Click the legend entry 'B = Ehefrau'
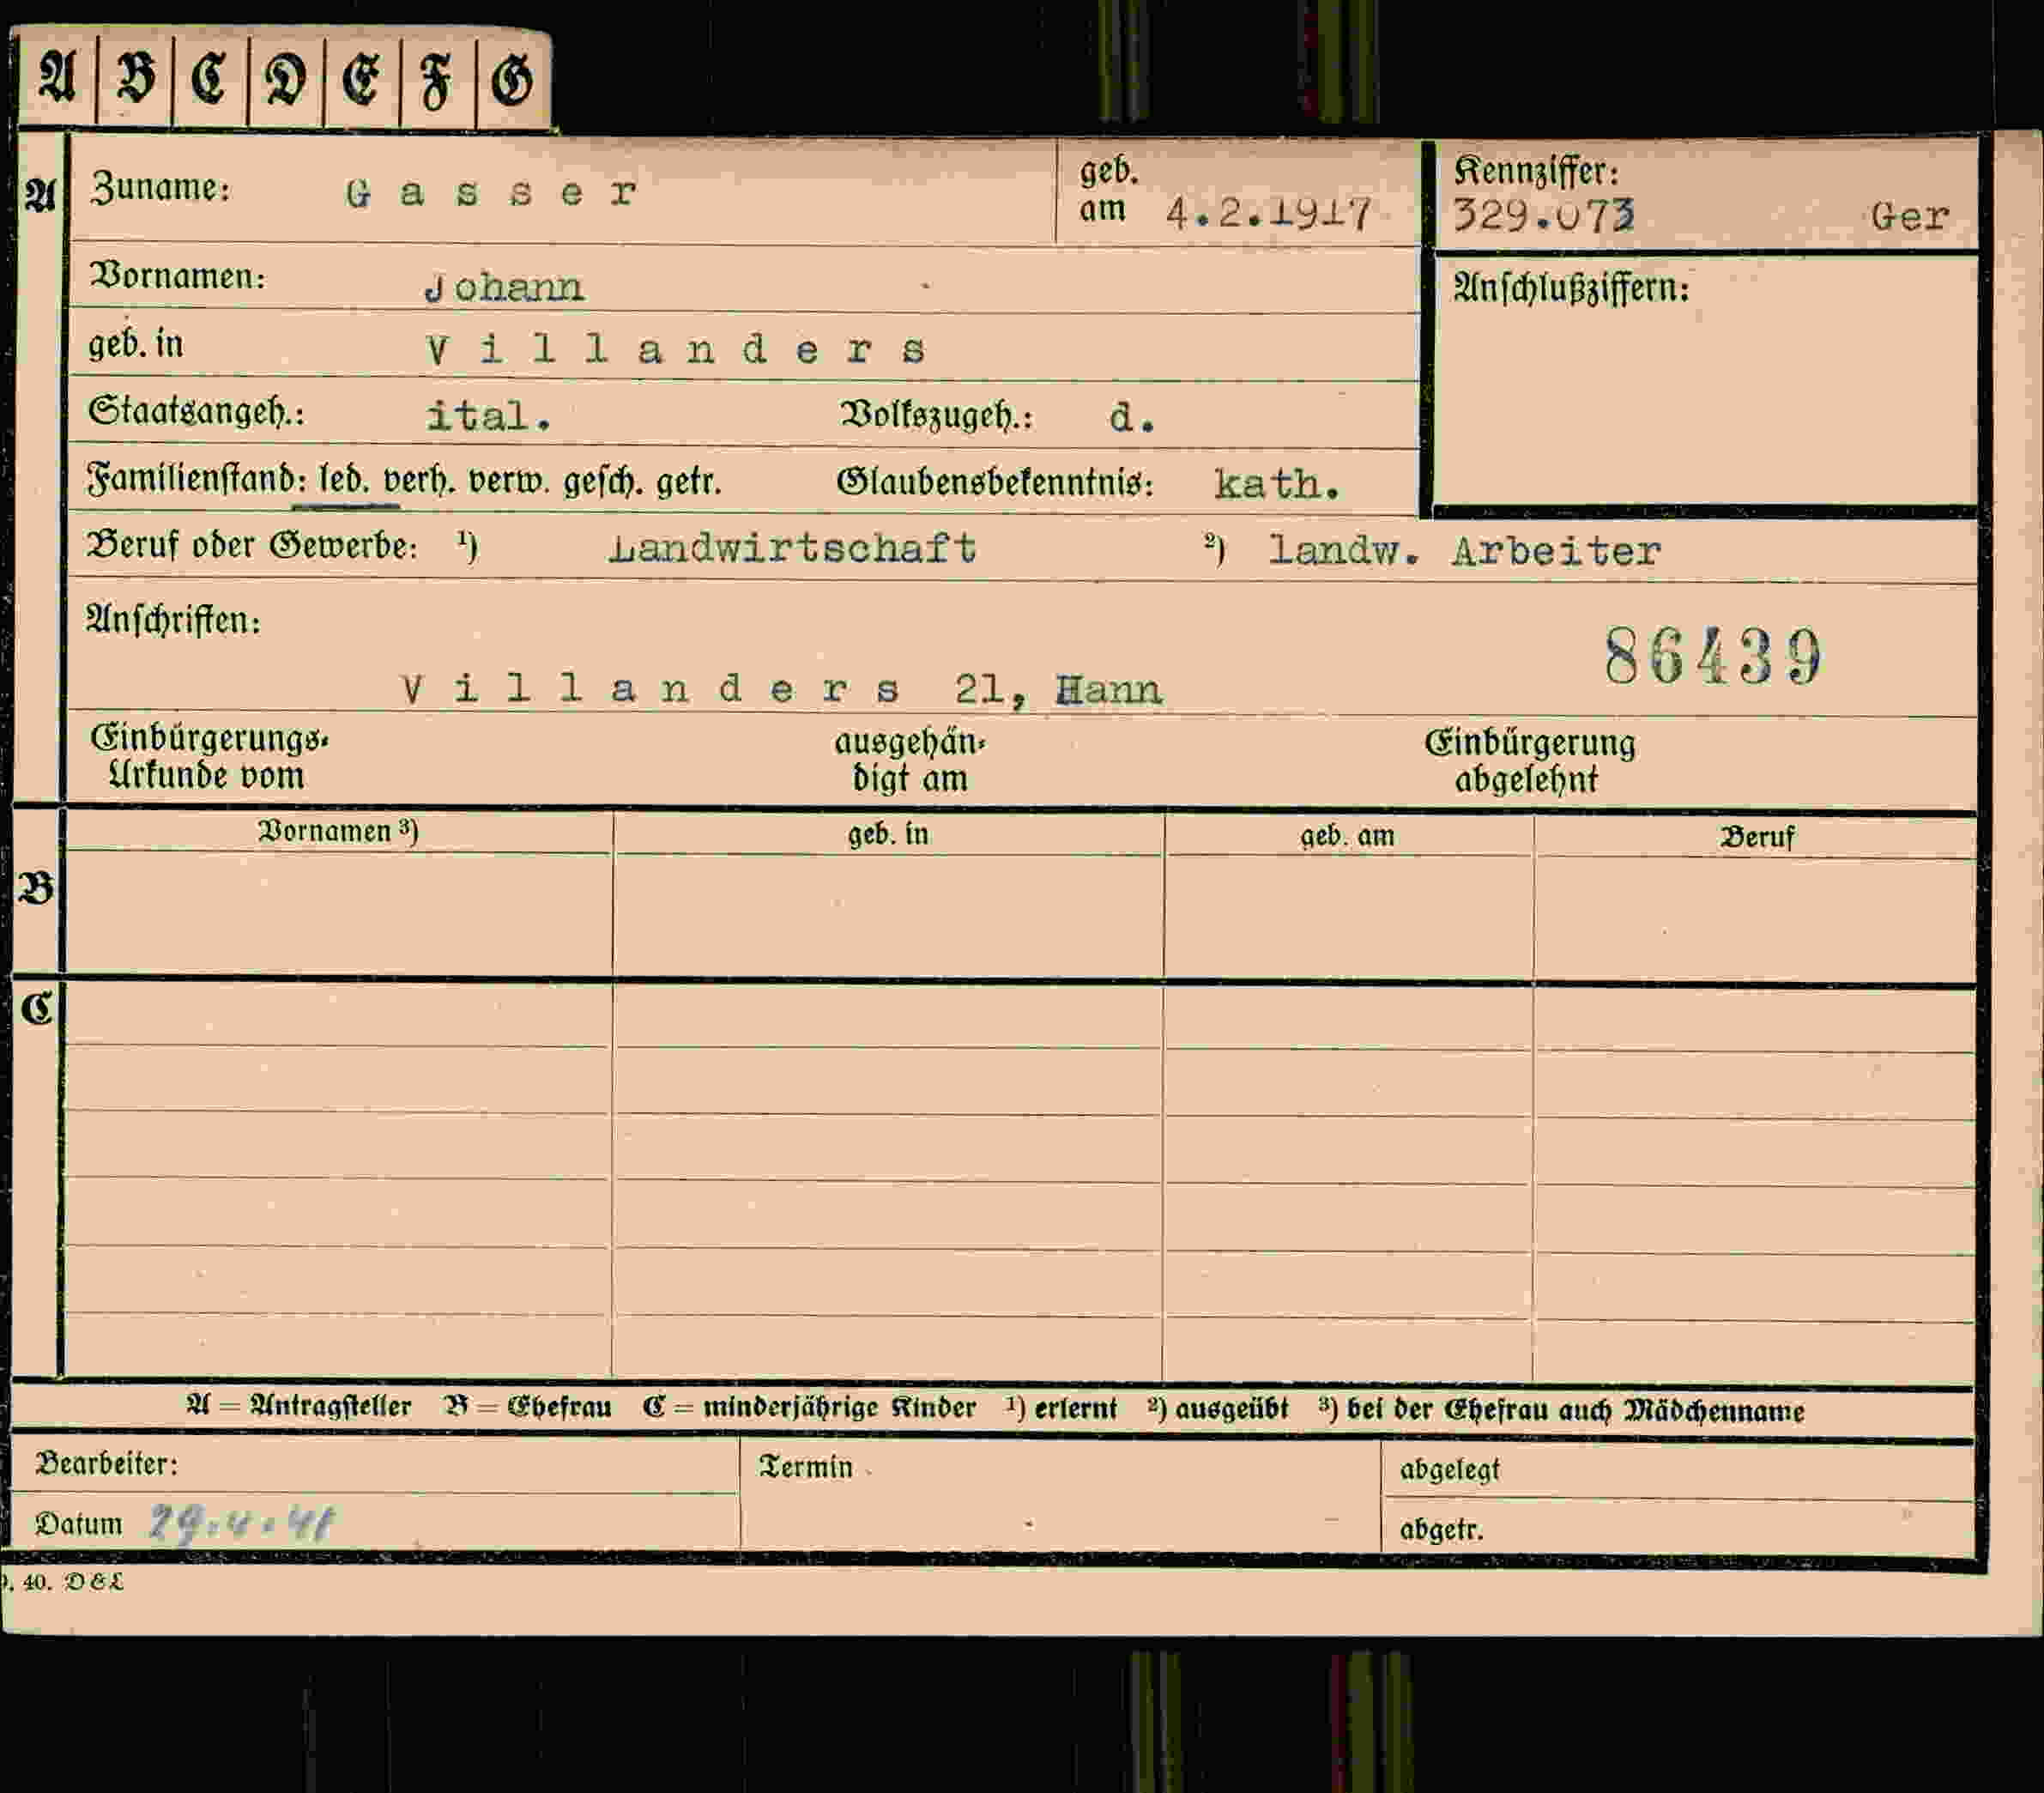 527,1407
